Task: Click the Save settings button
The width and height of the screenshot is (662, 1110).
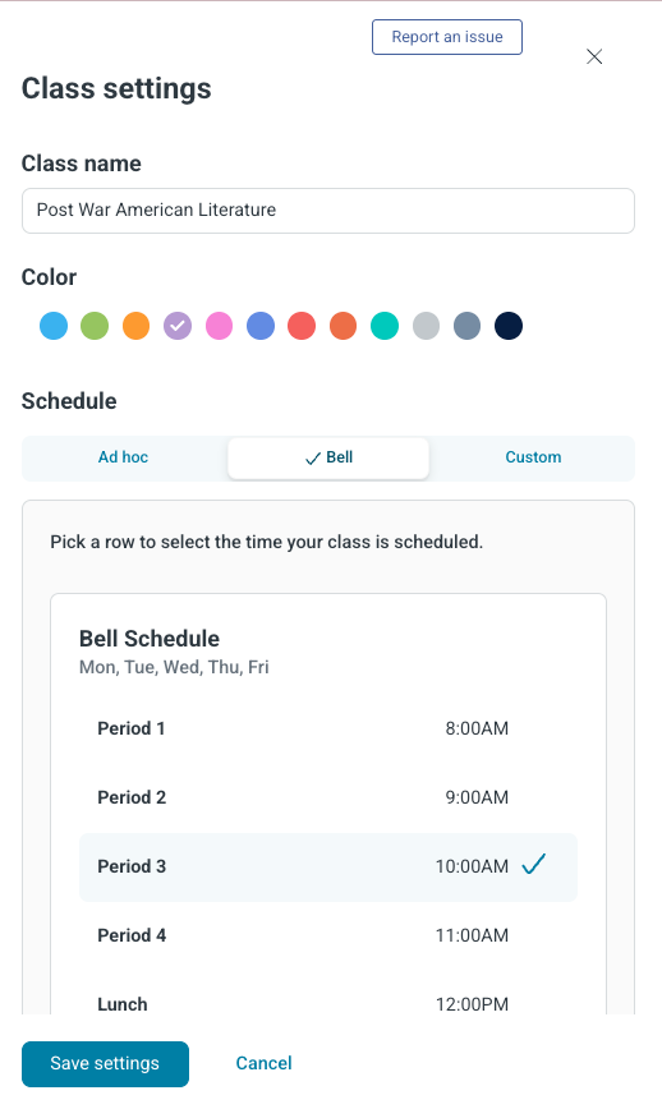Action: (x=105, y=1064)
